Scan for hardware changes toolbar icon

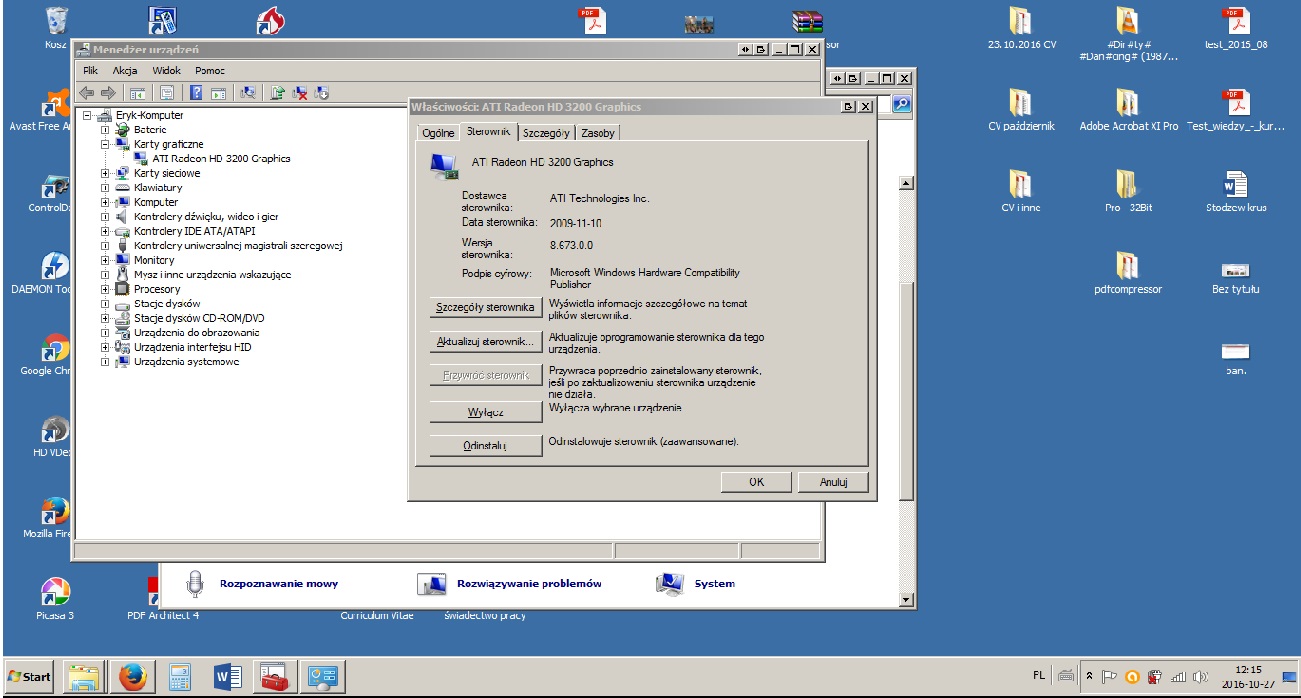(x=248, y=93)
